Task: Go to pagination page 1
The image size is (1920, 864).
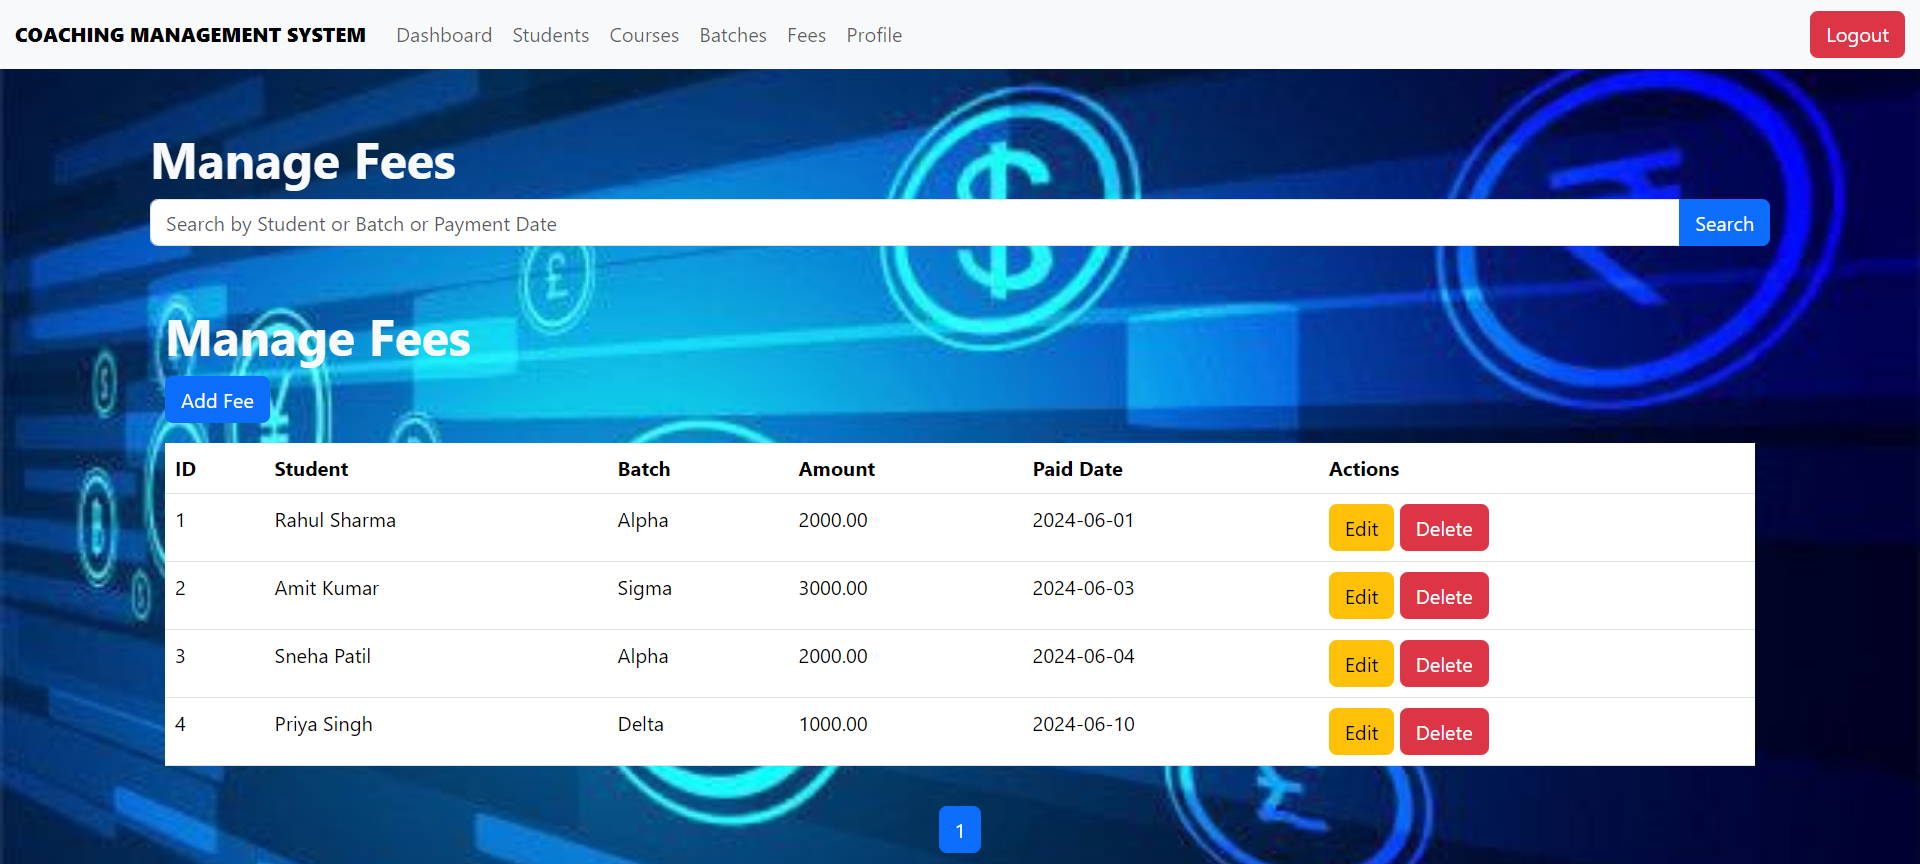Action: tap(960, 830)
